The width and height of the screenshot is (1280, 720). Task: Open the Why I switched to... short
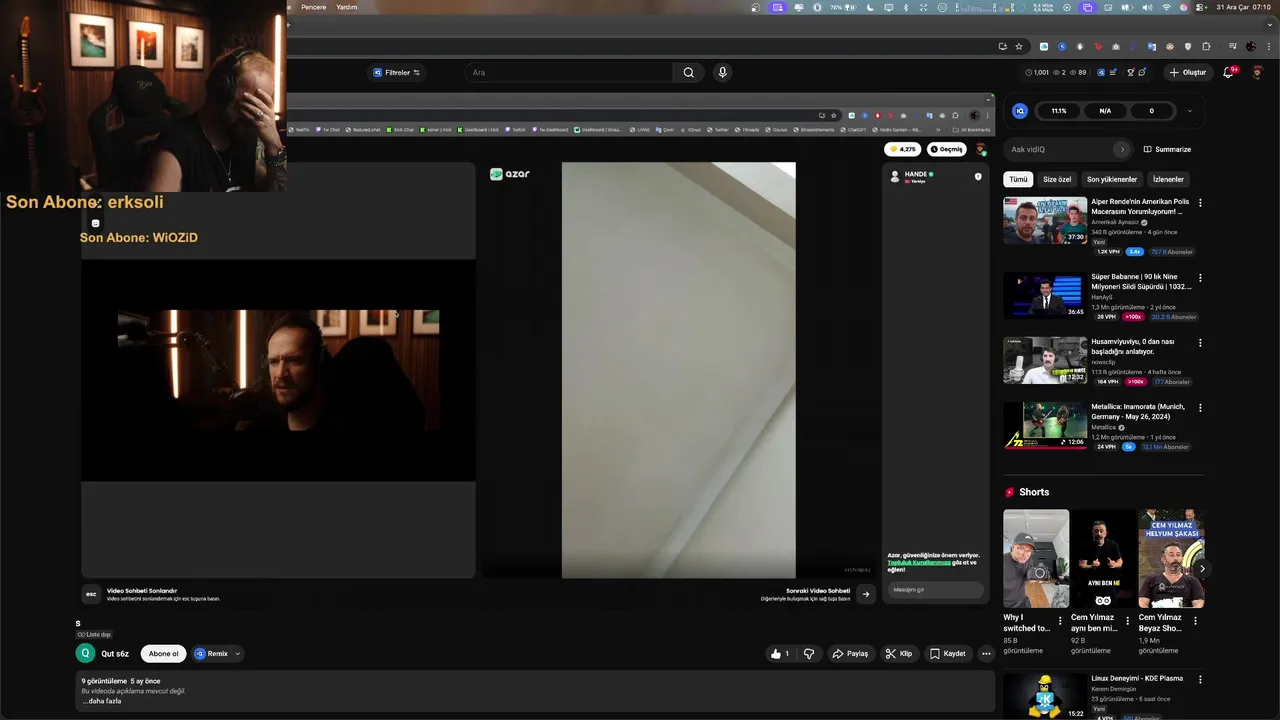[x=1036, y=558]
